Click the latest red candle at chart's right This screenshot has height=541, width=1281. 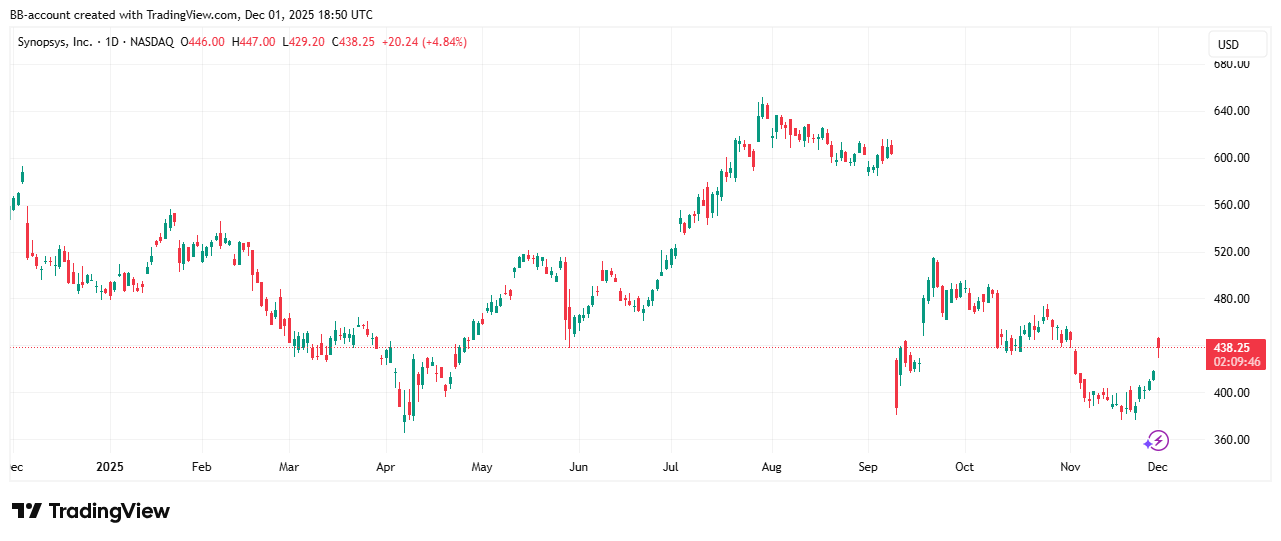(1159, 346)
